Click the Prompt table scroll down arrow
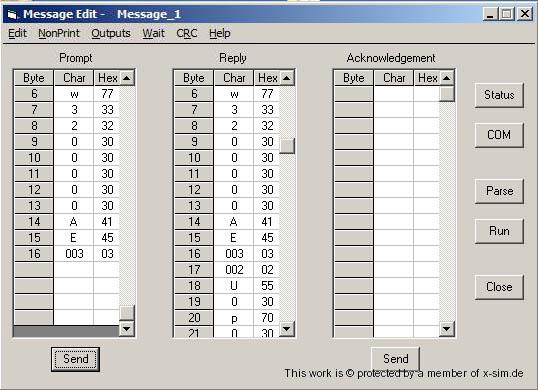This screenshot has width=538, height=390. click(126, 329)
